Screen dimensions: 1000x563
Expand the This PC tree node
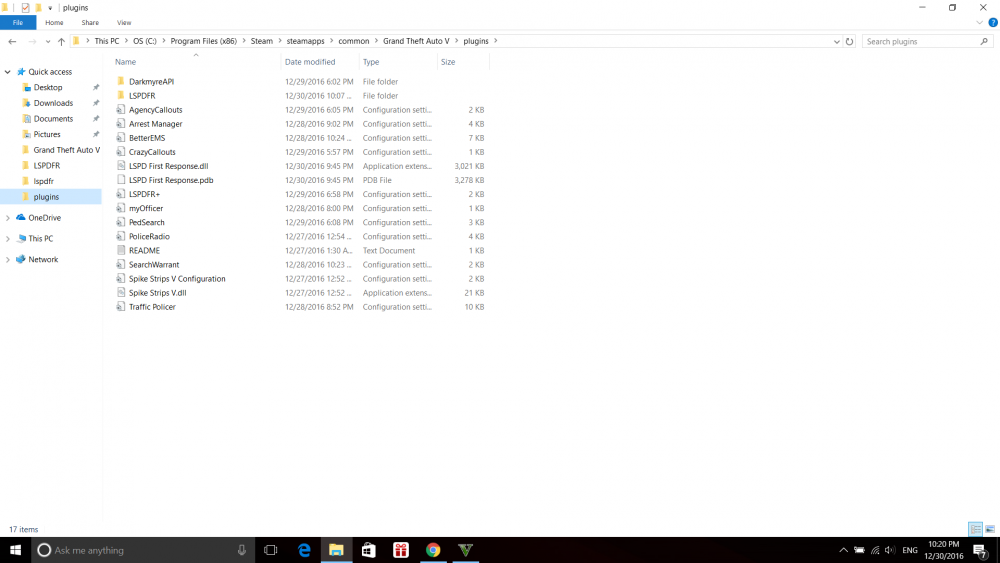click(8, 238)
